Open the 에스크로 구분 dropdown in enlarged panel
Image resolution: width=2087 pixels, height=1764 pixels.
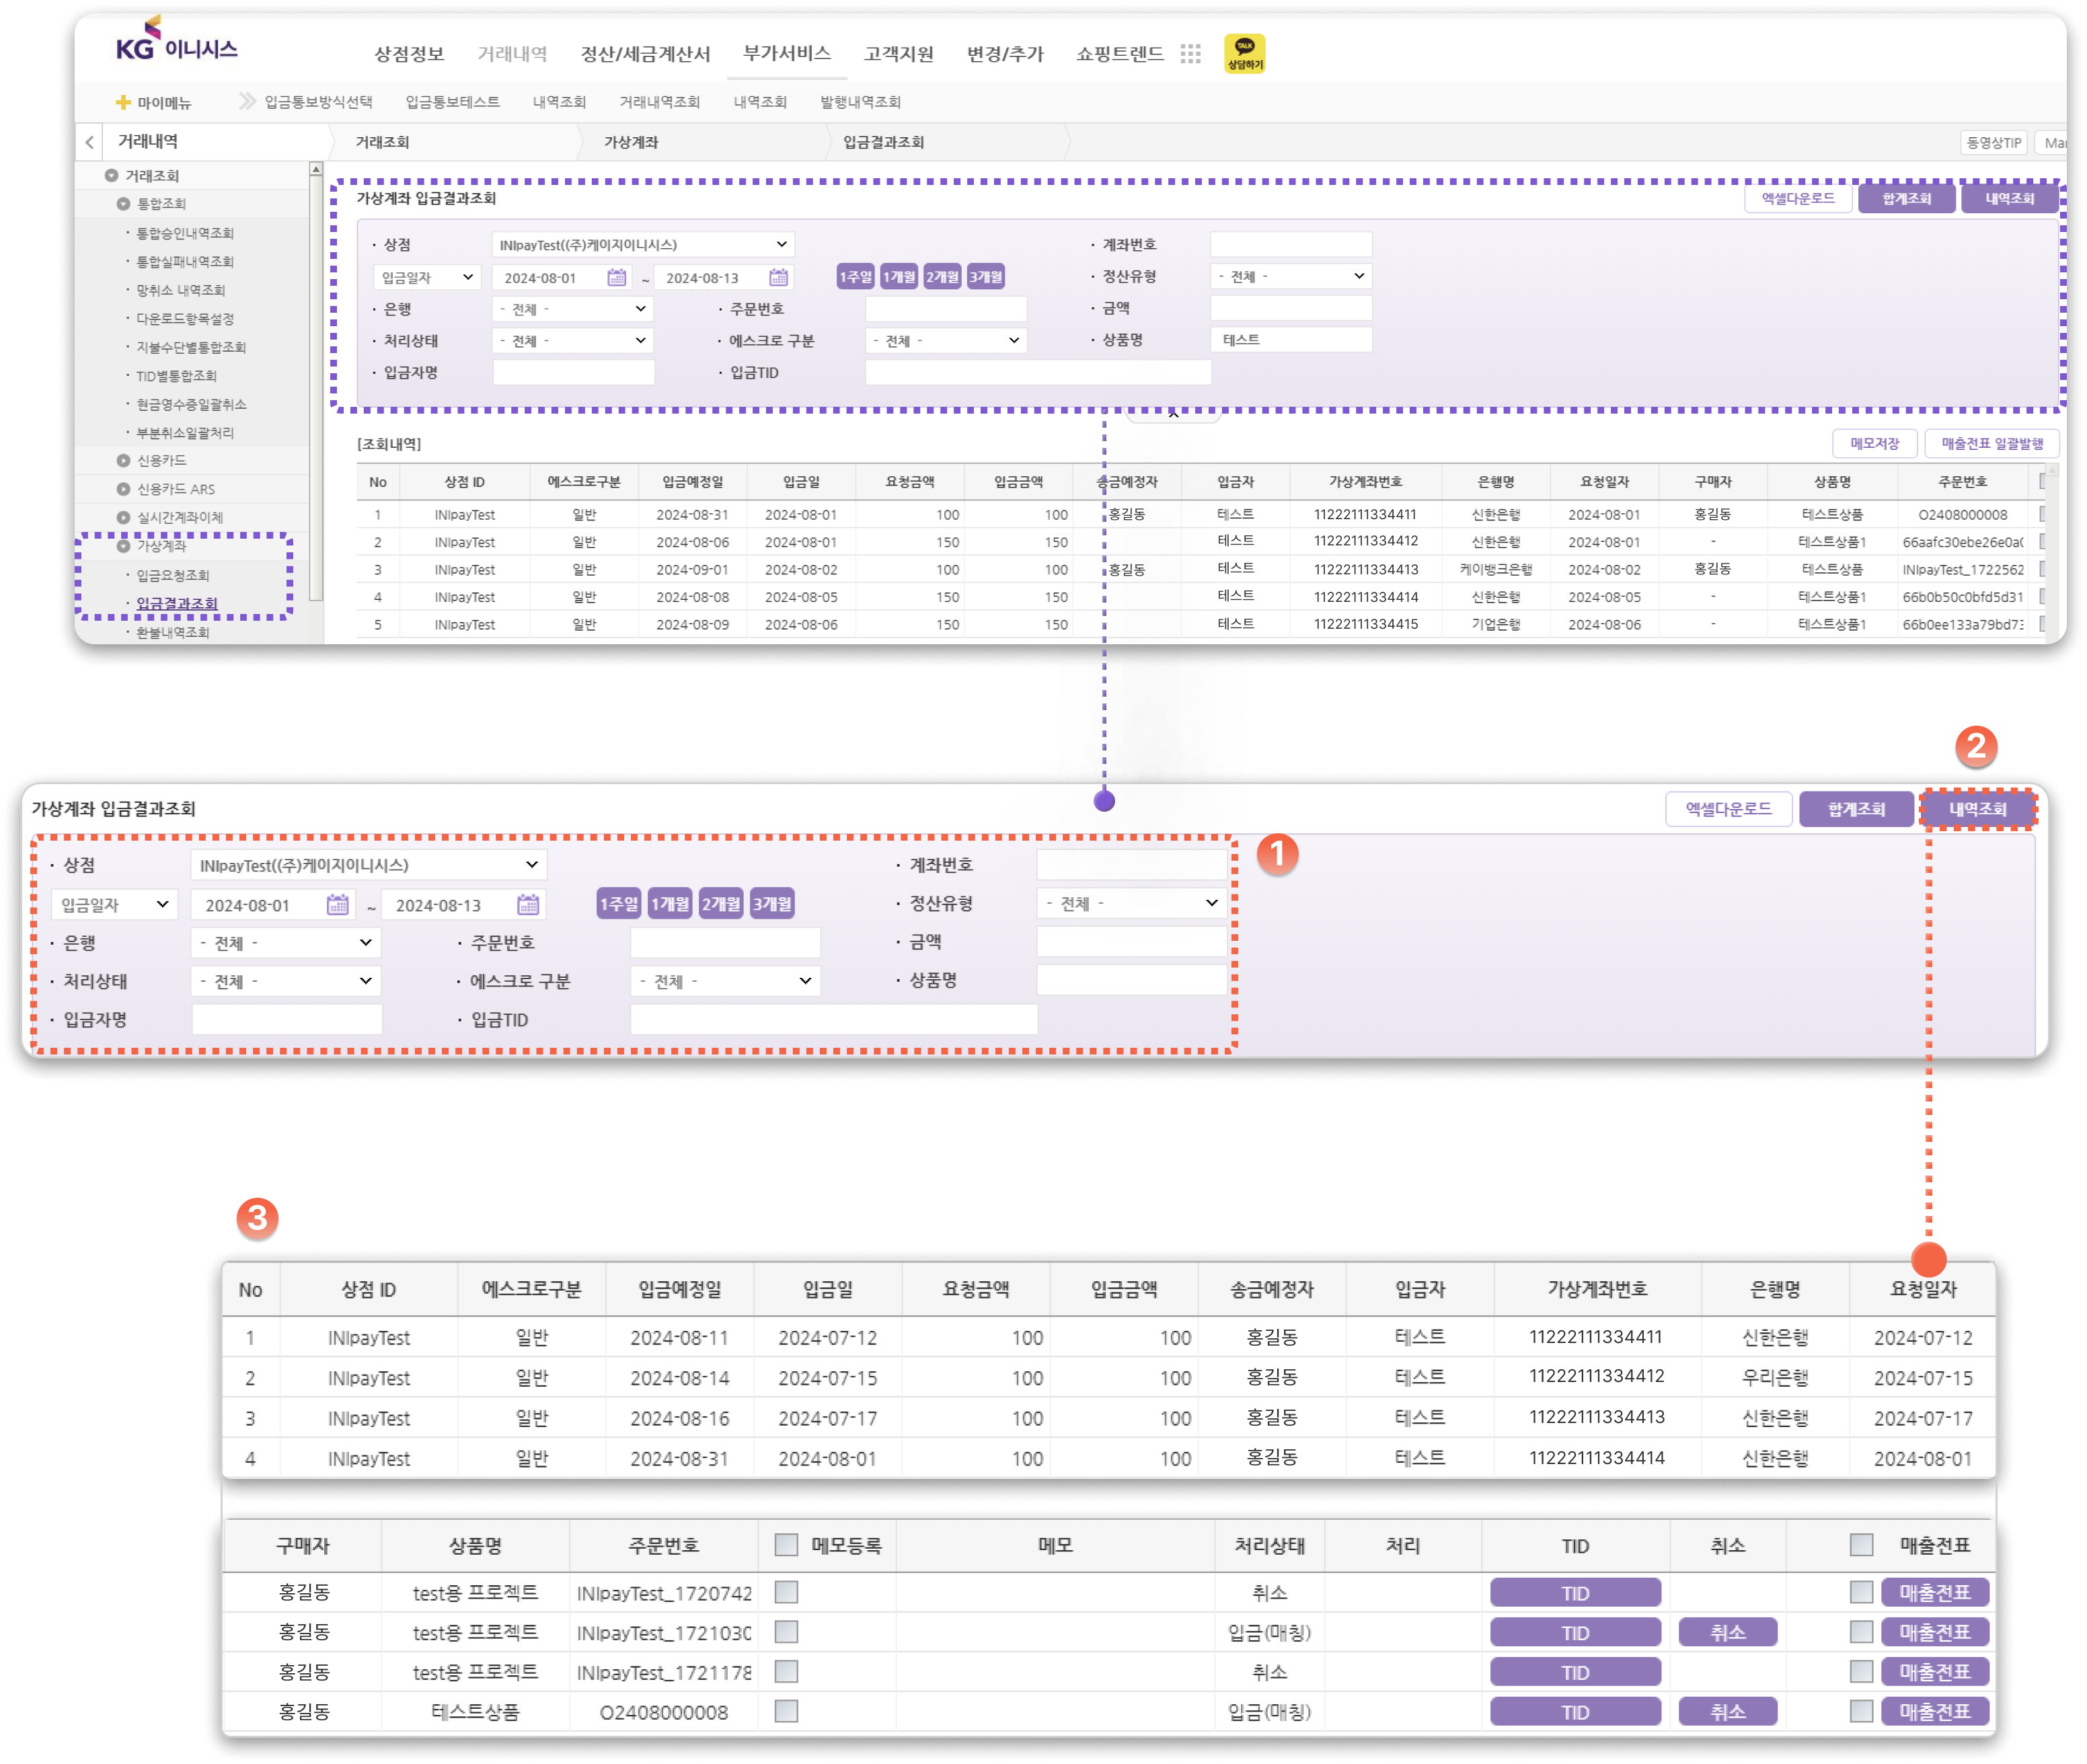pyautogui.click(x=725, y=981)
